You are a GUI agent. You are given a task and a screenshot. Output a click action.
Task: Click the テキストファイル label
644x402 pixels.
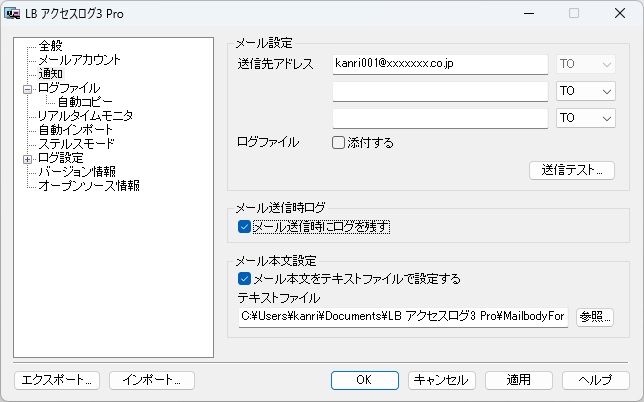(x=278, y=298)
